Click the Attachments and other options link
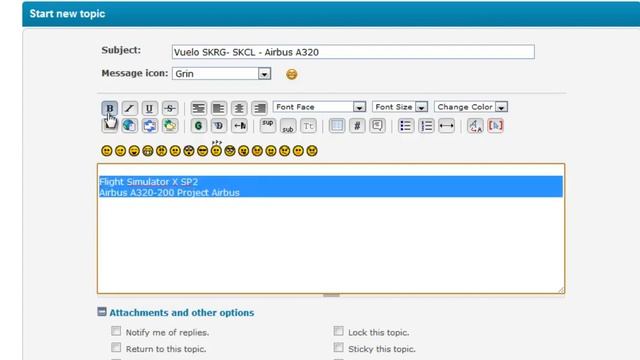Image resolution: width=640 pixels, height=360 pixels. 182,313
